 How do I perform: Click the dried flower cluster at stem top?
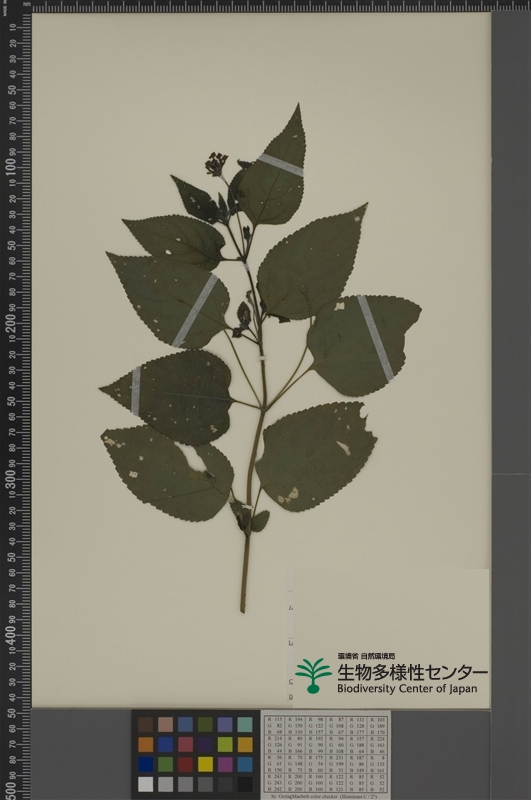point(216,163)
